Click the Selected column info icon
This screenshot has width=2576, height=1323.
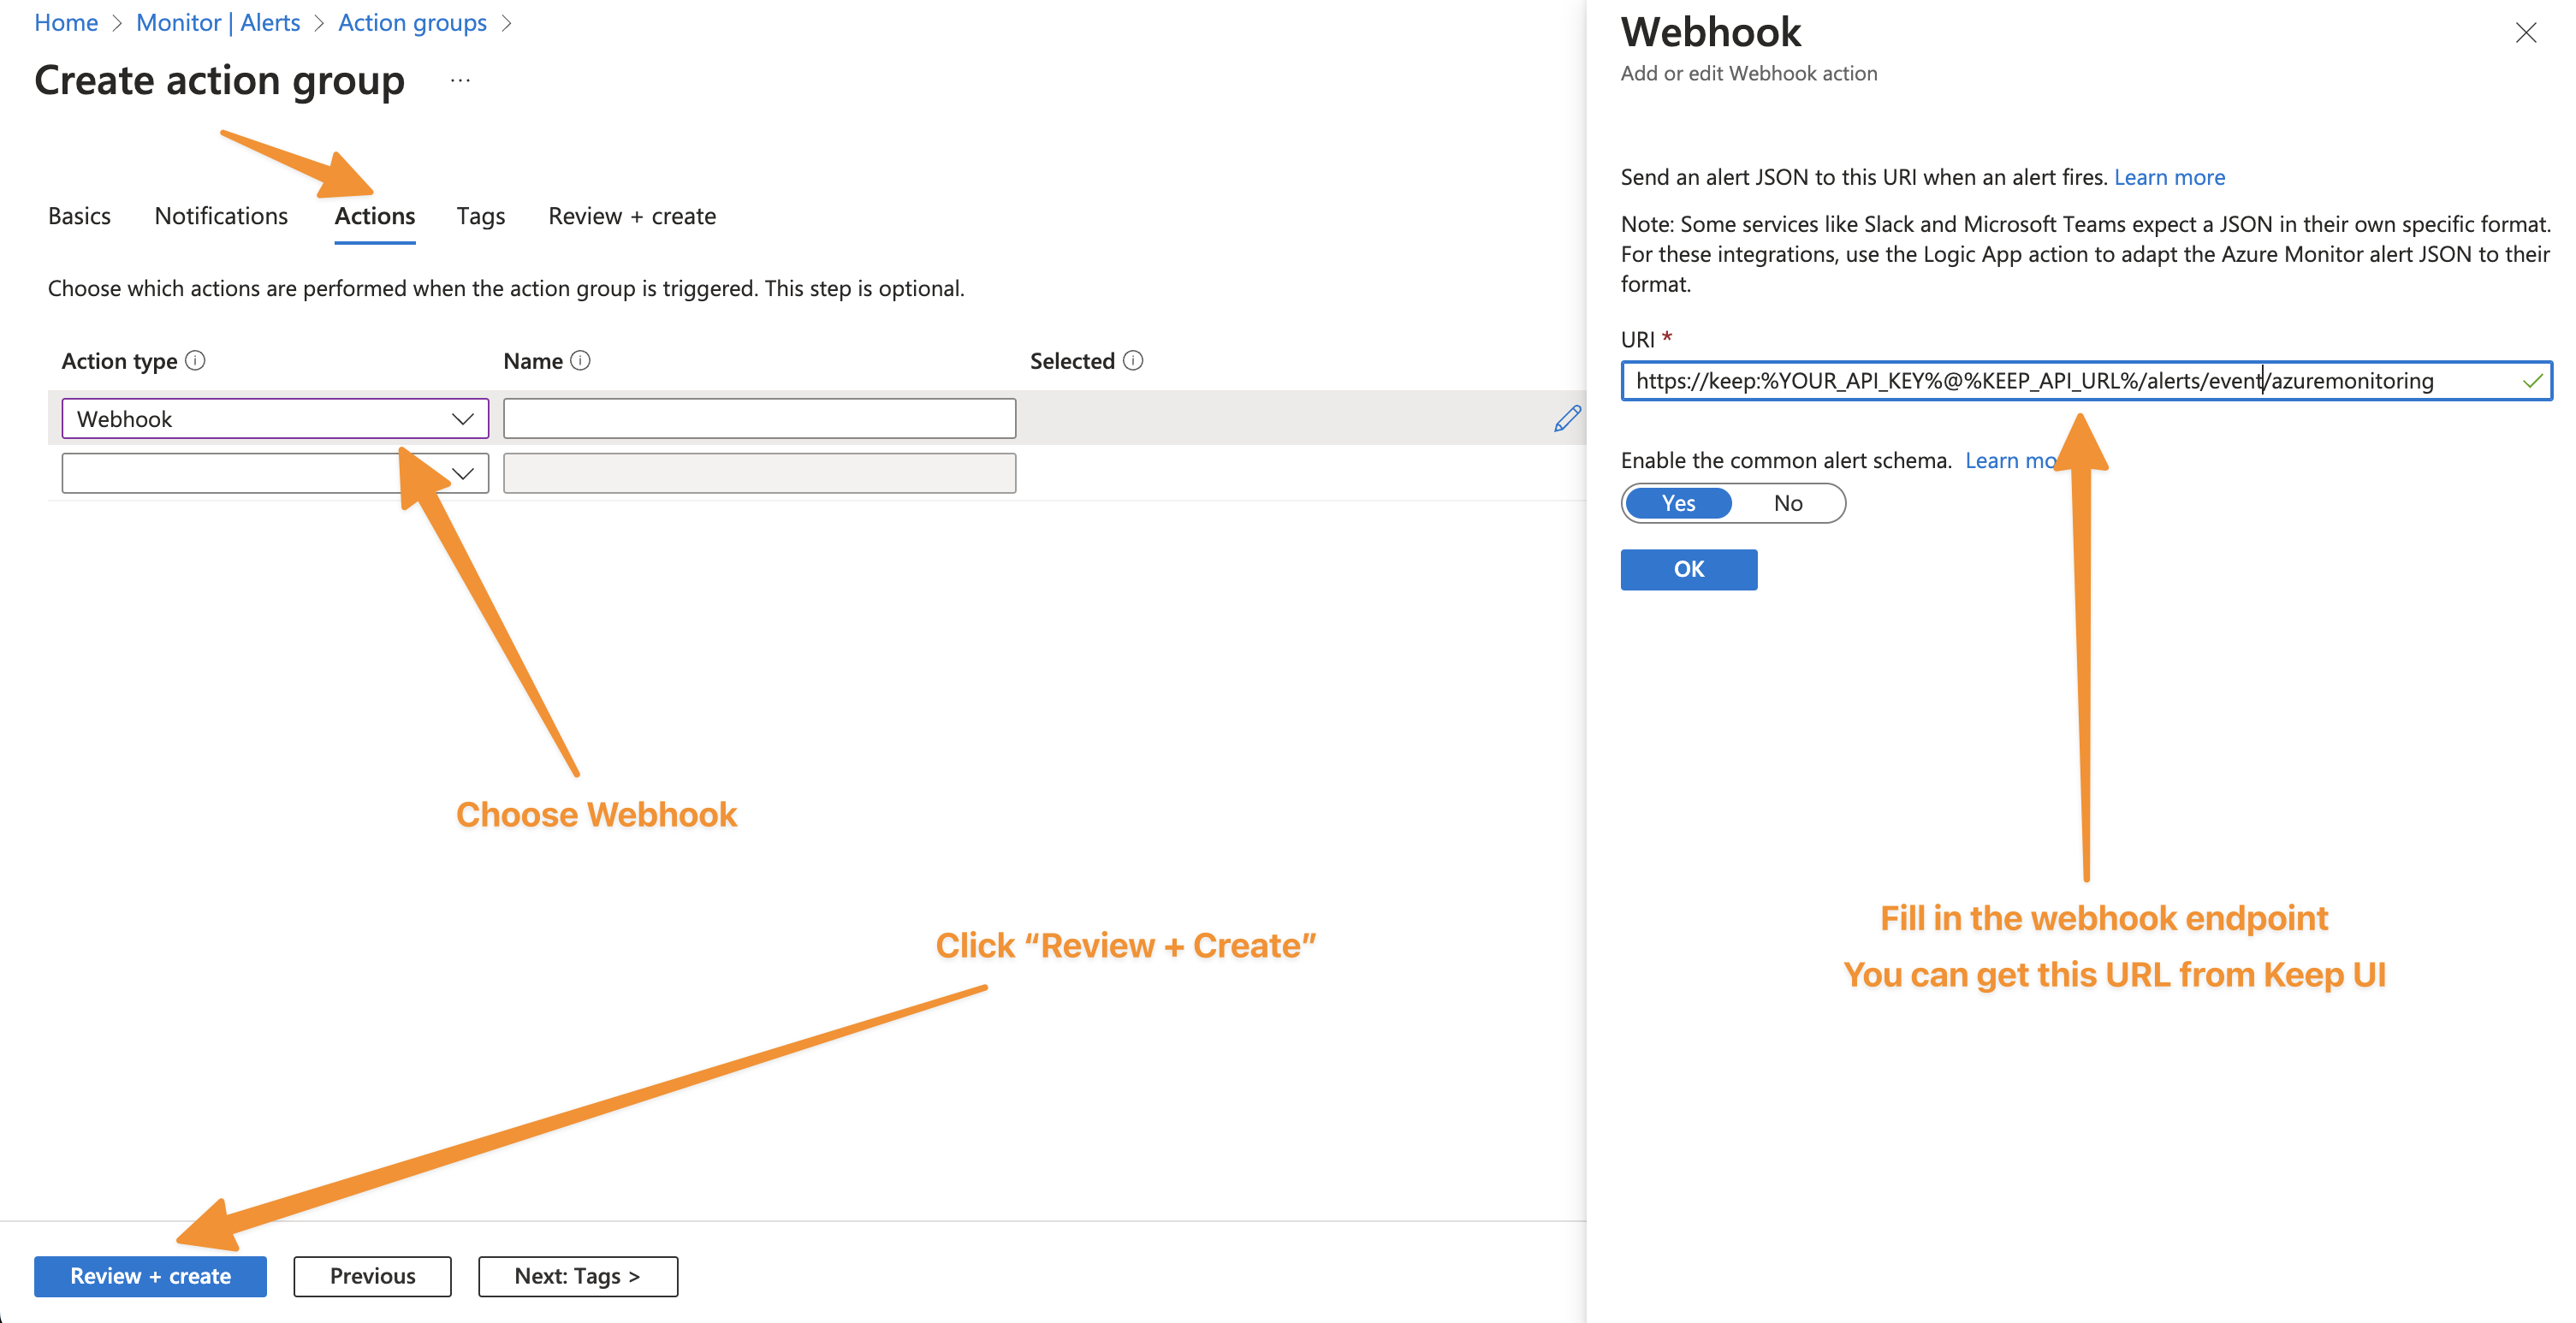point(1133,360)
